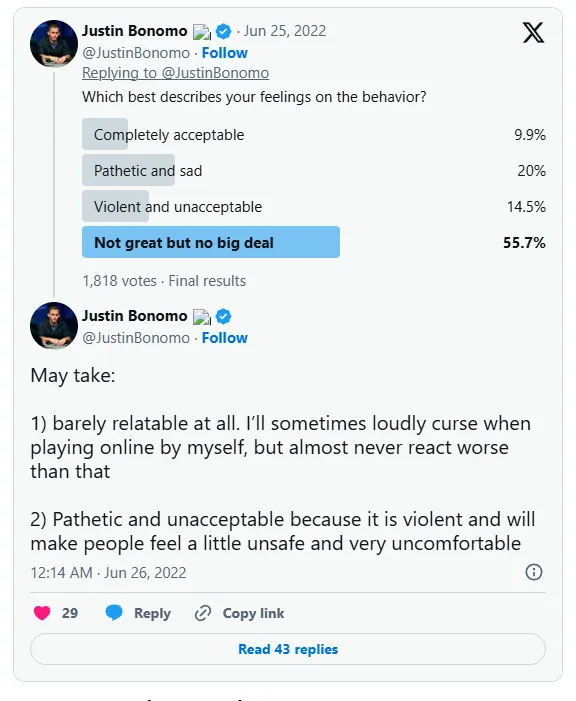
Task: Click the verified badge on the second tweet
Action: pos(223,316)
